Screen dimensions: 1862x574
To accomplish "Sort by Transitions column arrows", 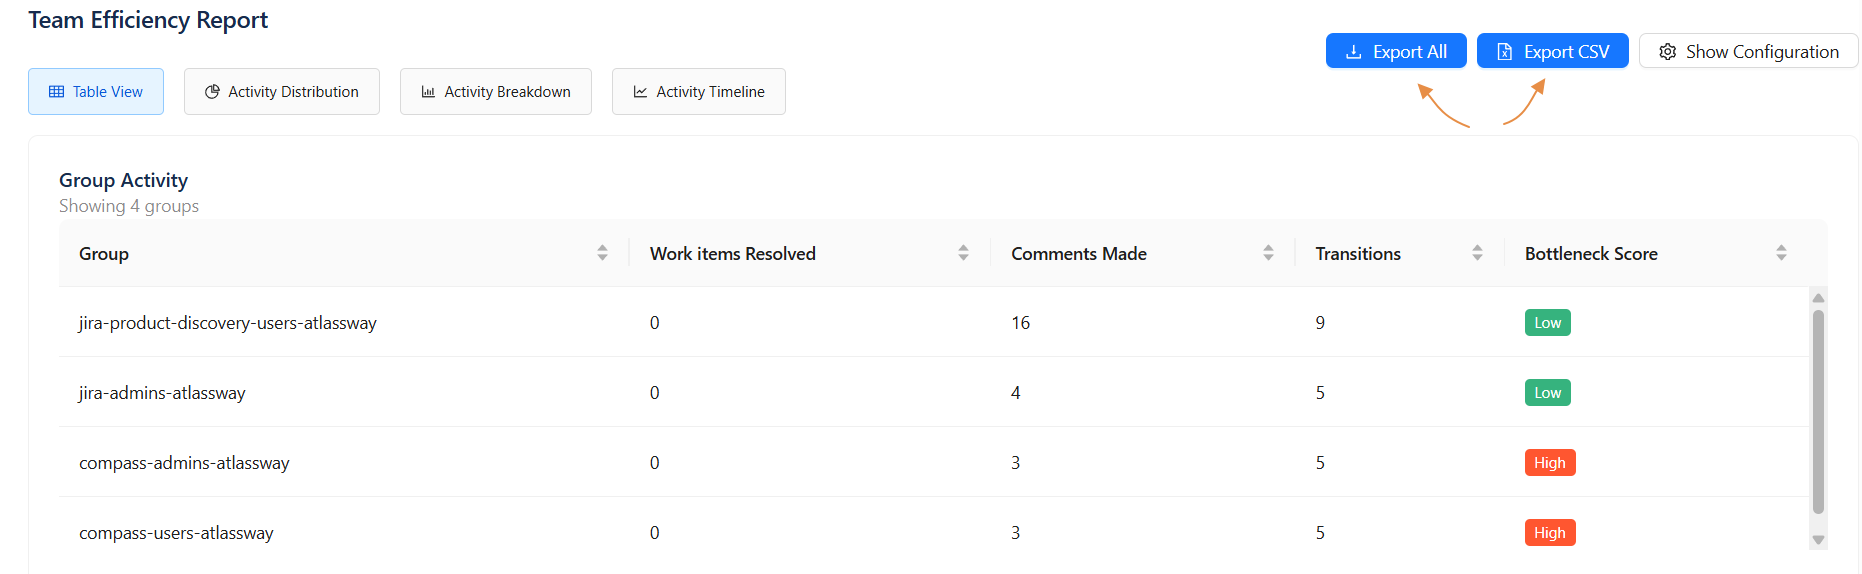I will click(1477, 253).
